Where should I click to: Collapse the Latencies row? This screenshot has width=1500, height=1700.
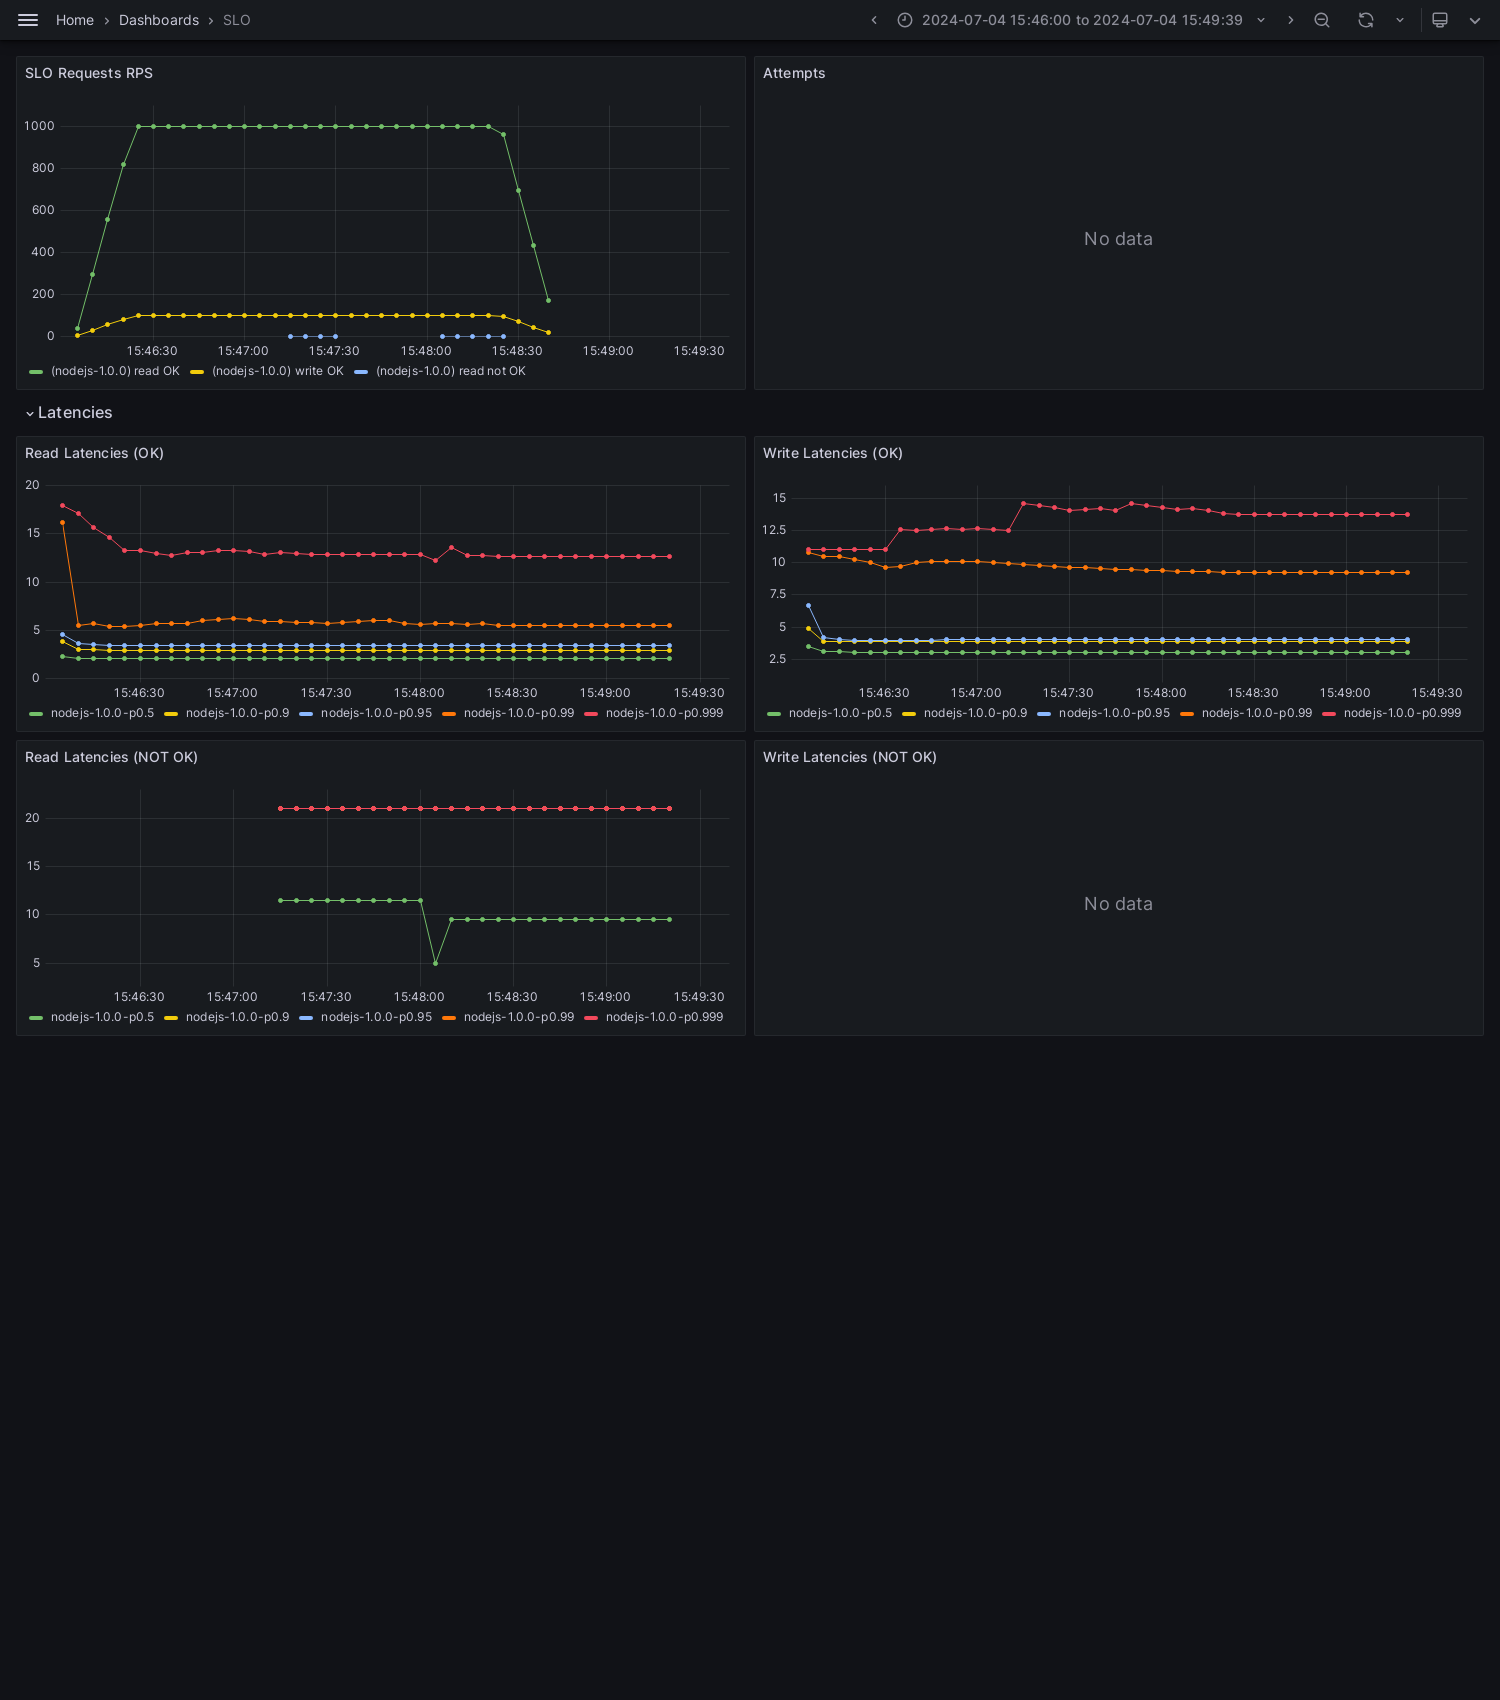click(x=69, y=413)
